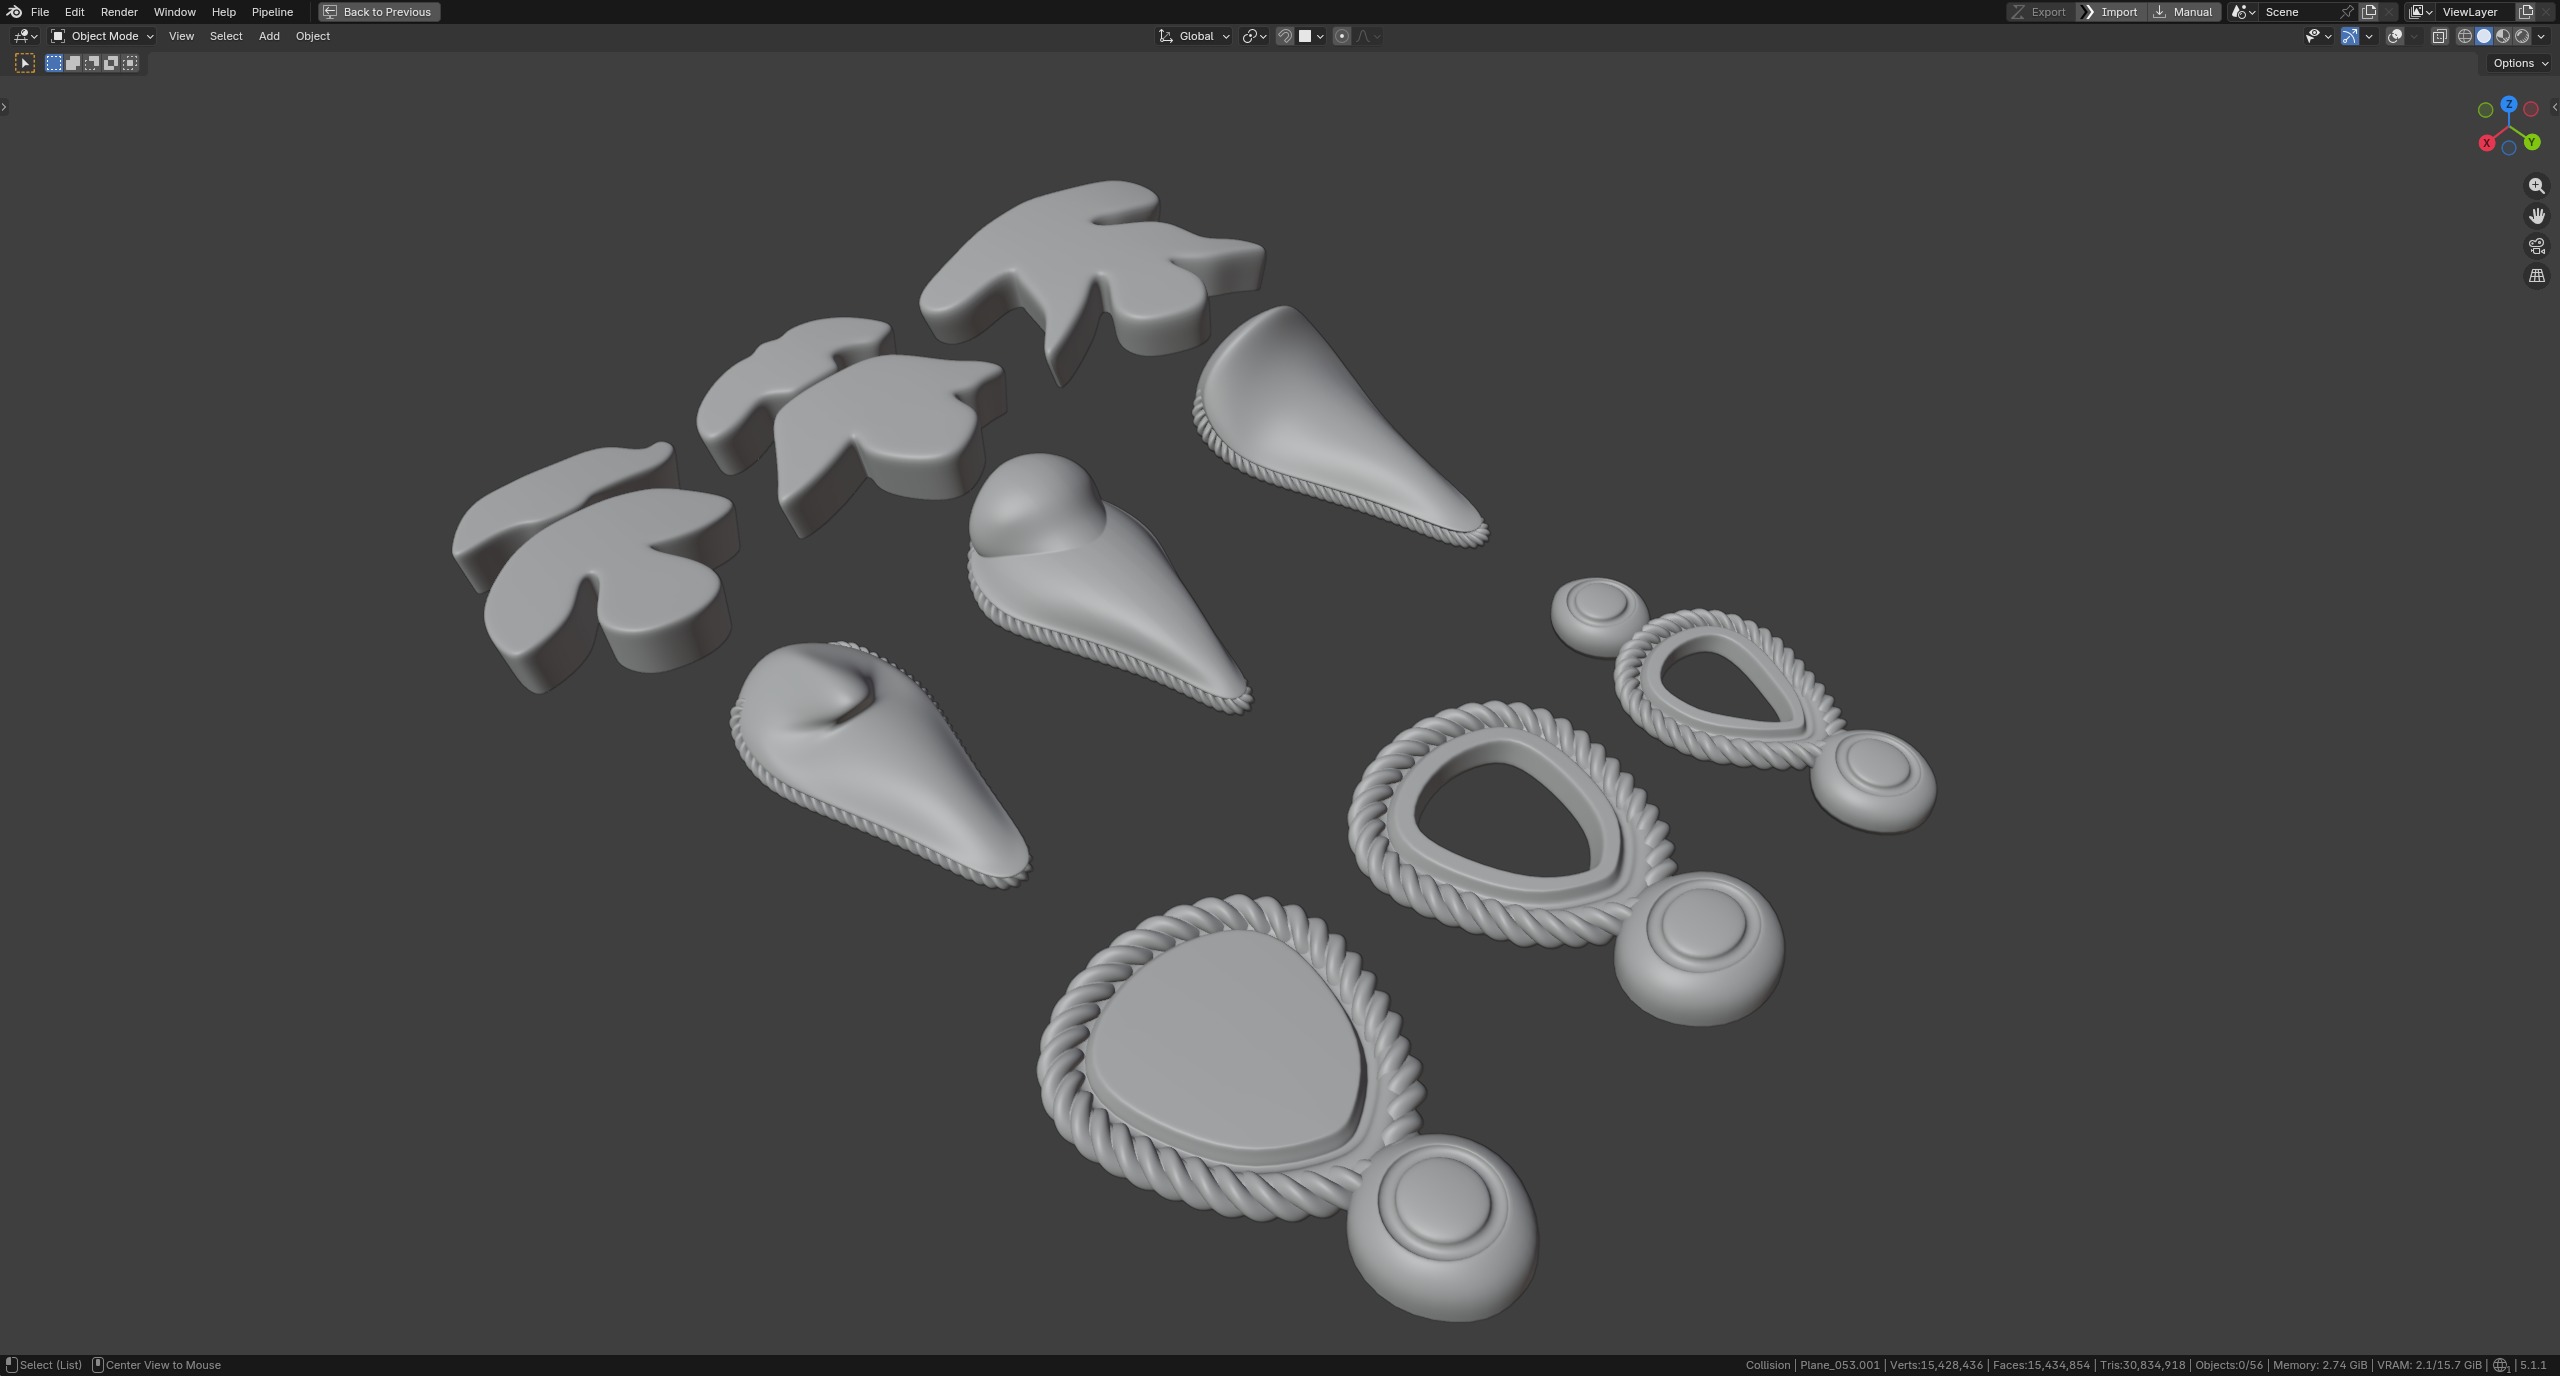2560x1376 pixels.
Task: Open the Object Mode dropdown
Action: pyautogui.click(x=102, y=36)
